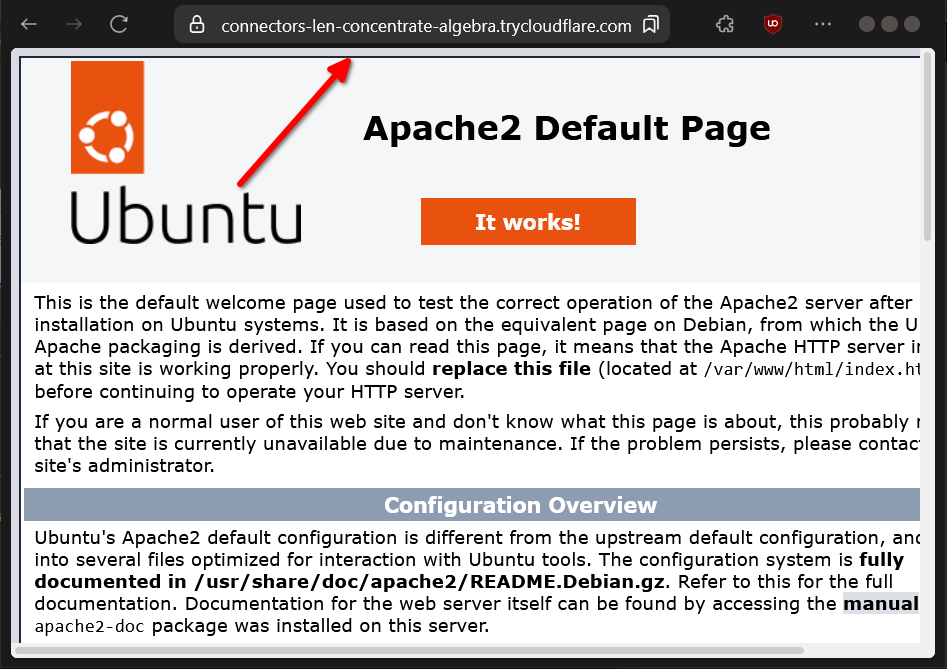Click the padlock site security icon
The height and width of the screenshot is (669, 947).
[x=197, y=25]
